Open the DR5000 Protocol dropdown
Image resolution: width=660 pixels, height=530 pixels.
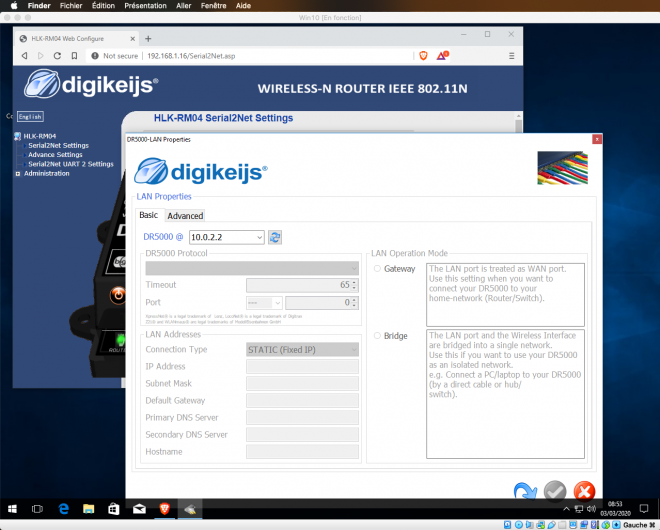click(252, 268)
